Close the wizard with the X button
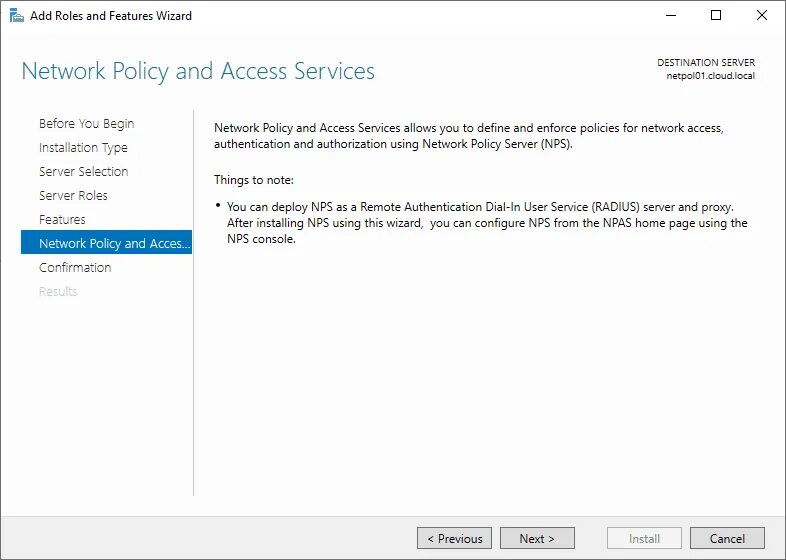 coord(761,16)
